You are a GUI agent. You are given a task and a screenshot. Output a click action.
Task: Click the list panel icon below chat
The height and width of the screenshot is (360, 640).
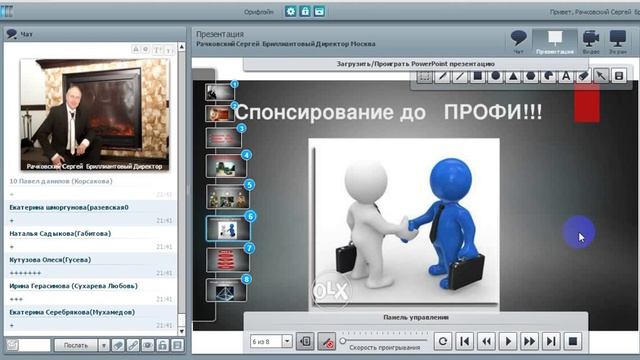177,345
